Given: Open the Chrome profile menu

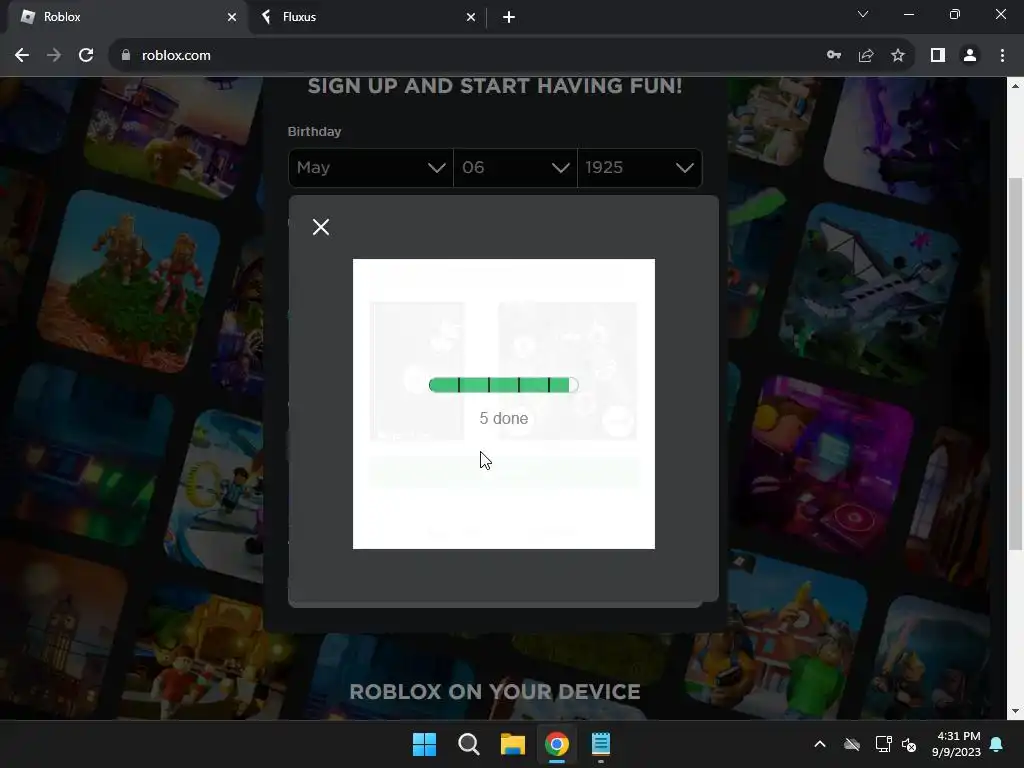Looking at the screenshot, I should click(x=970, y=56).
